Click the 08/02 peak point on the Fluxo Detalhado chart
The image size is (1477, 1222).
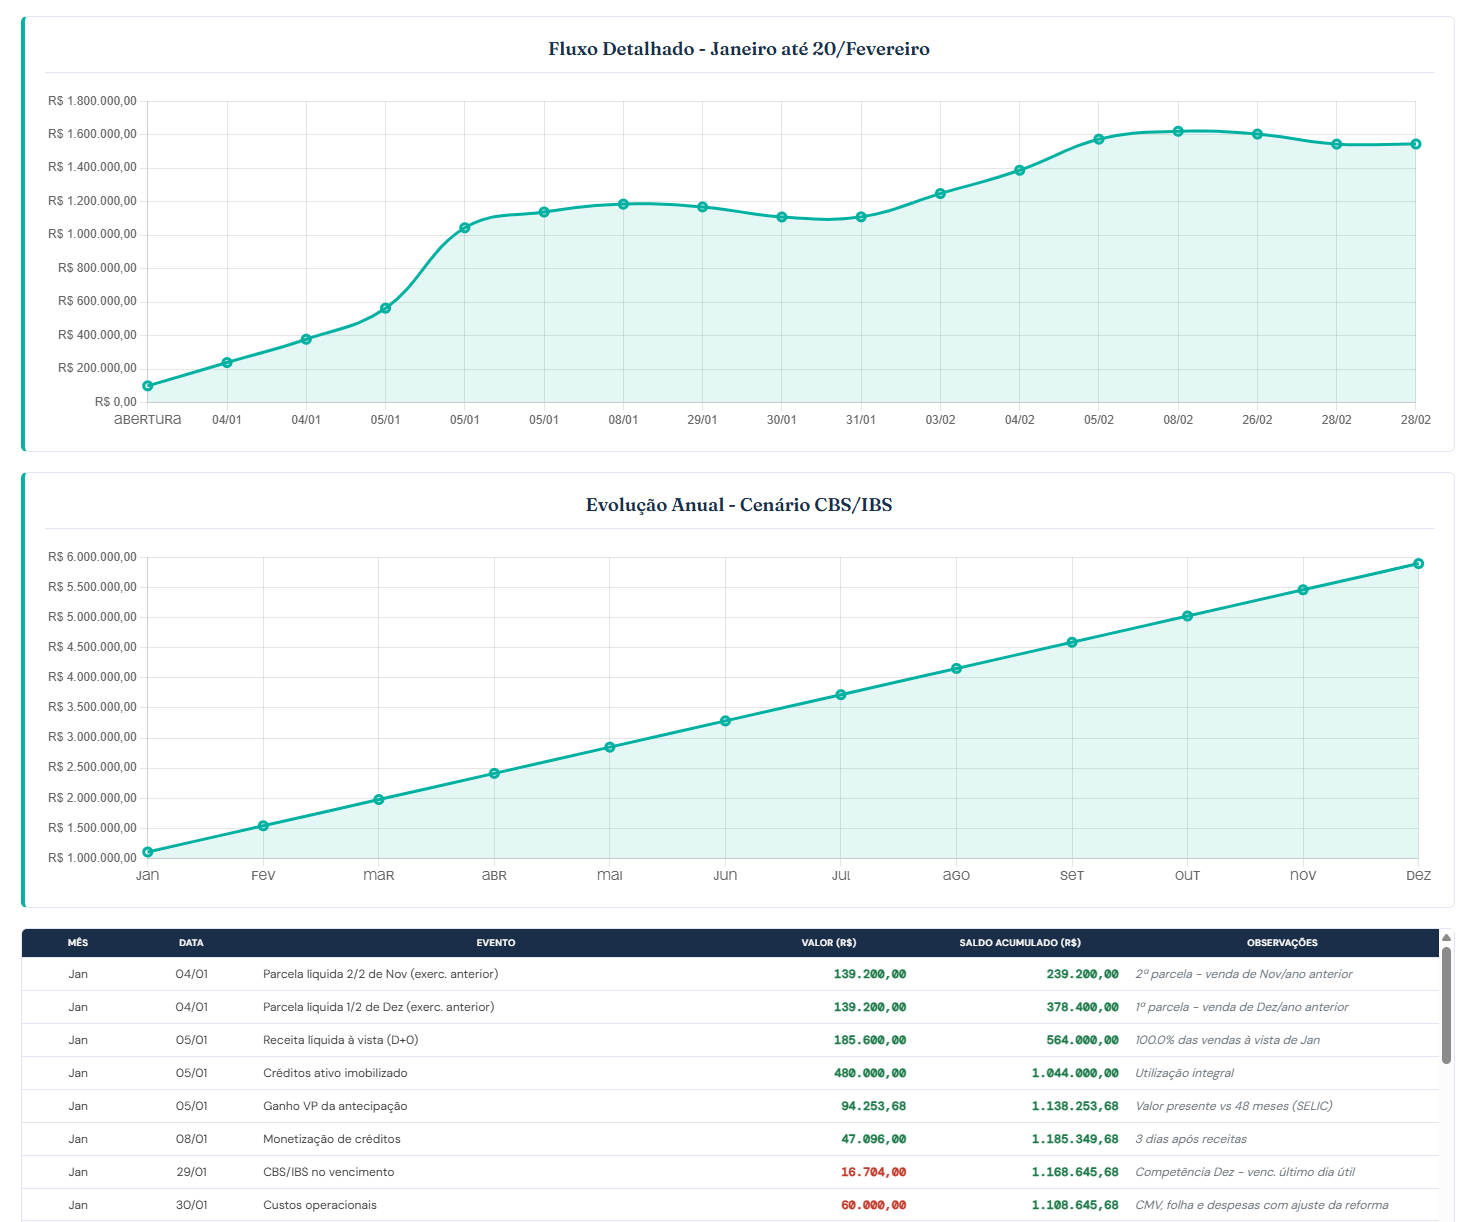(x=1178, y=131)
